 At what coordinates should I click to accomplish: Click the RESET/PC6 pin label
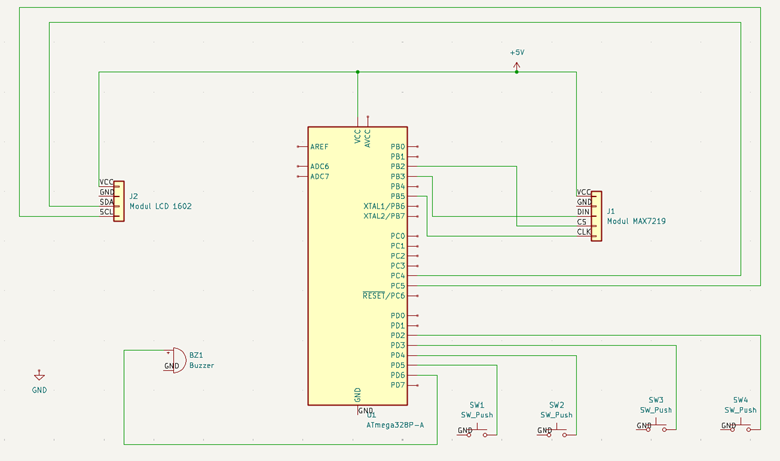point(384,295)
